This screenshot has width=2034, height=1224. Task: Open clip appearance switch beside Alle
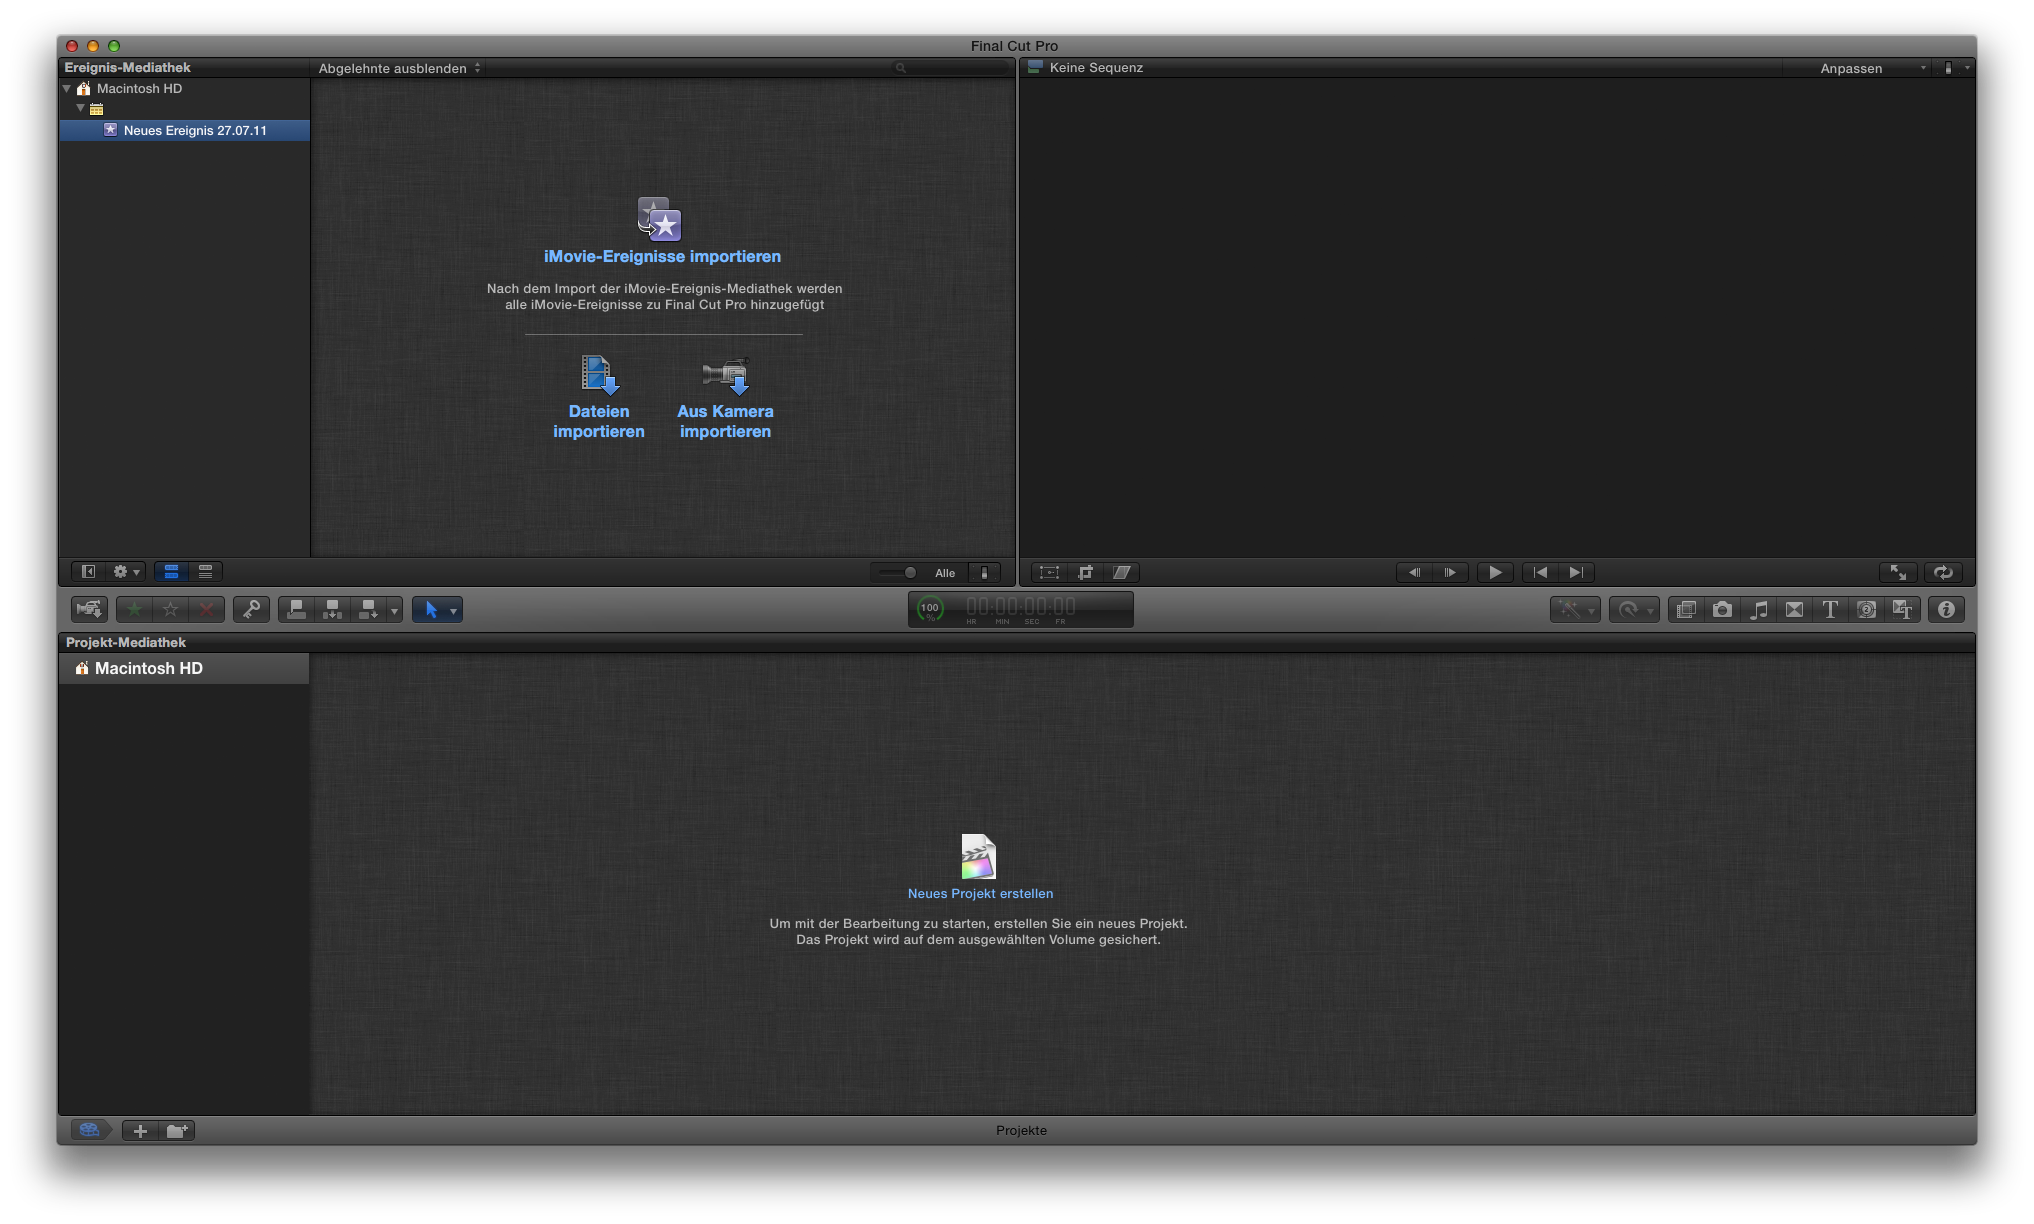click(984, 572)
